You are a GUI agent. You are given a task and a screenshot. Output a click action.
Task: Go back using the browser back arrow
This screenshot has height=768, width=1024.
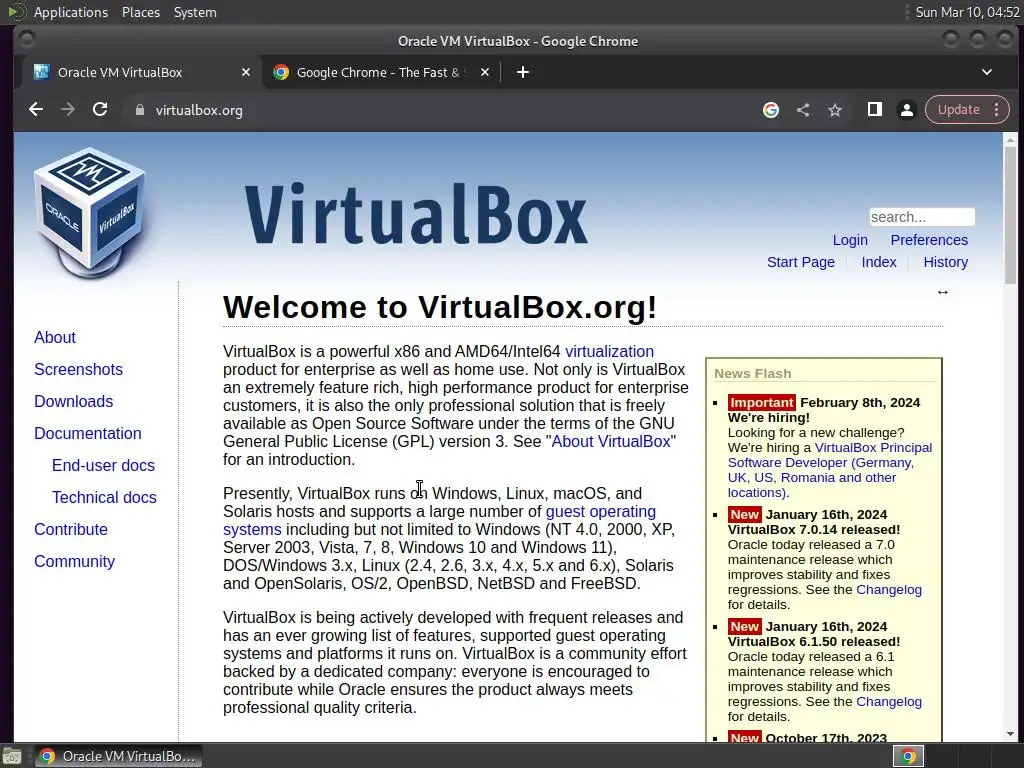point(36,110)
